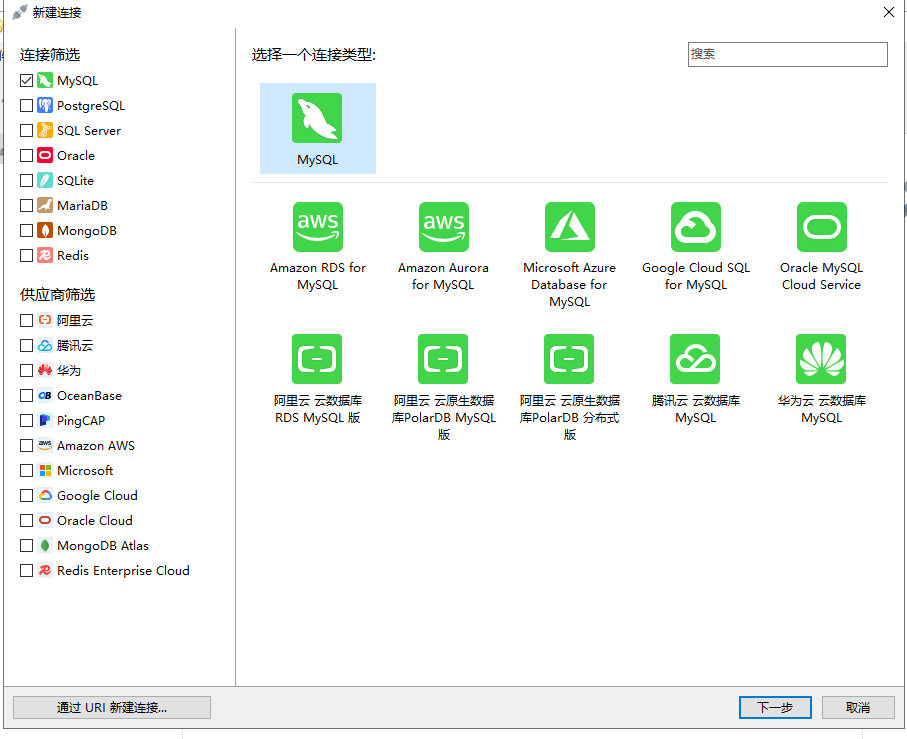Click the SQL Server icon in the filter list

click(x=45, y=130)
